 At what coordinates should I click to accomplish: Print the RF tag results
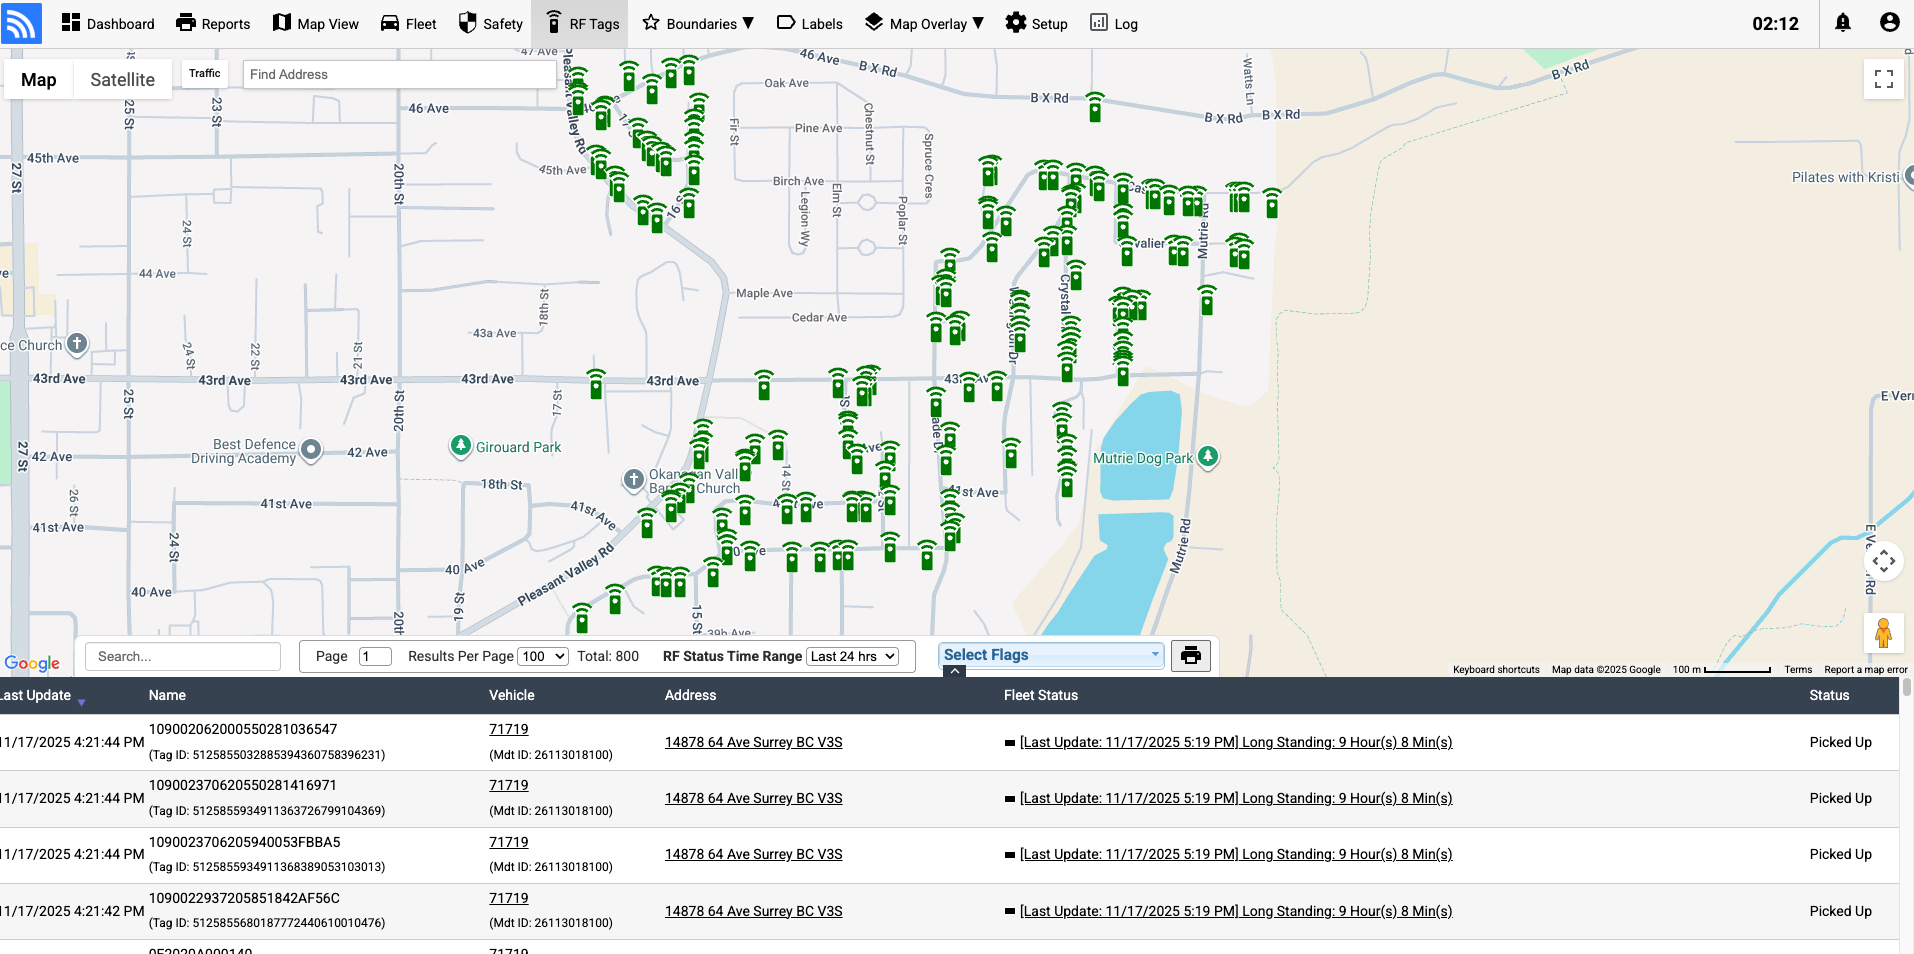coord(1191,655)
